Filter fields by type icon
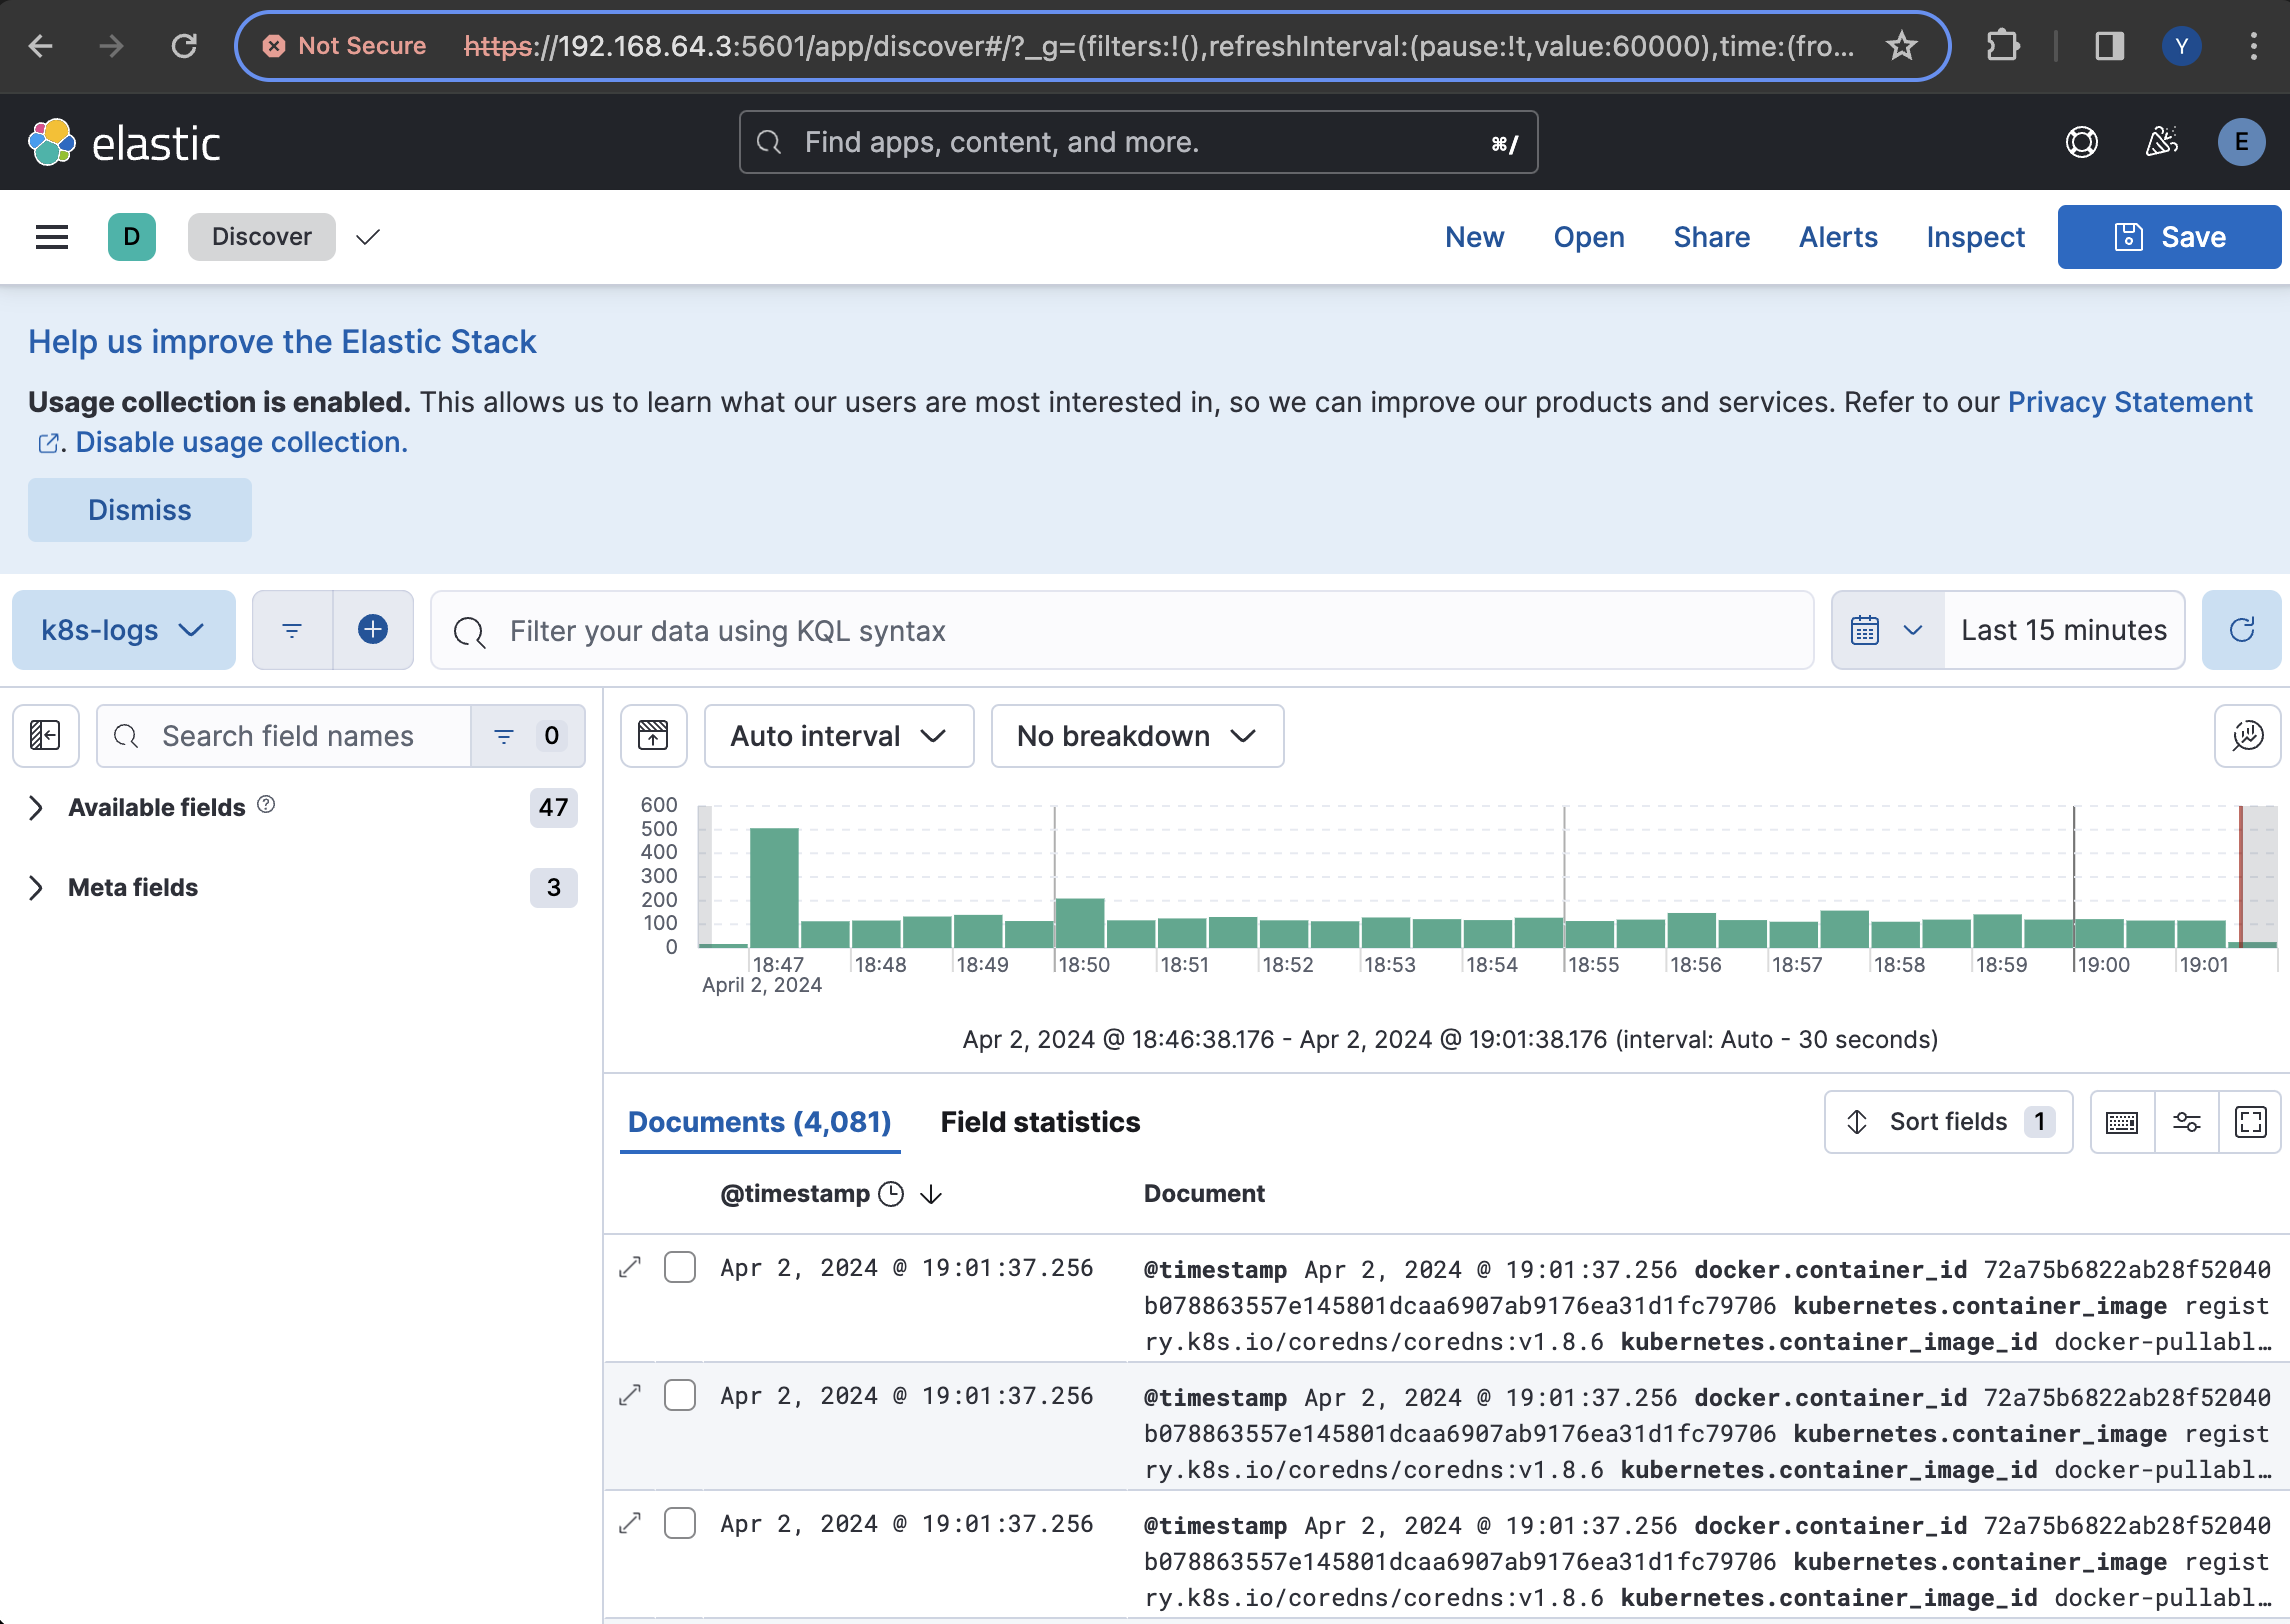The image size is (2290, 1624). [528, 736]
